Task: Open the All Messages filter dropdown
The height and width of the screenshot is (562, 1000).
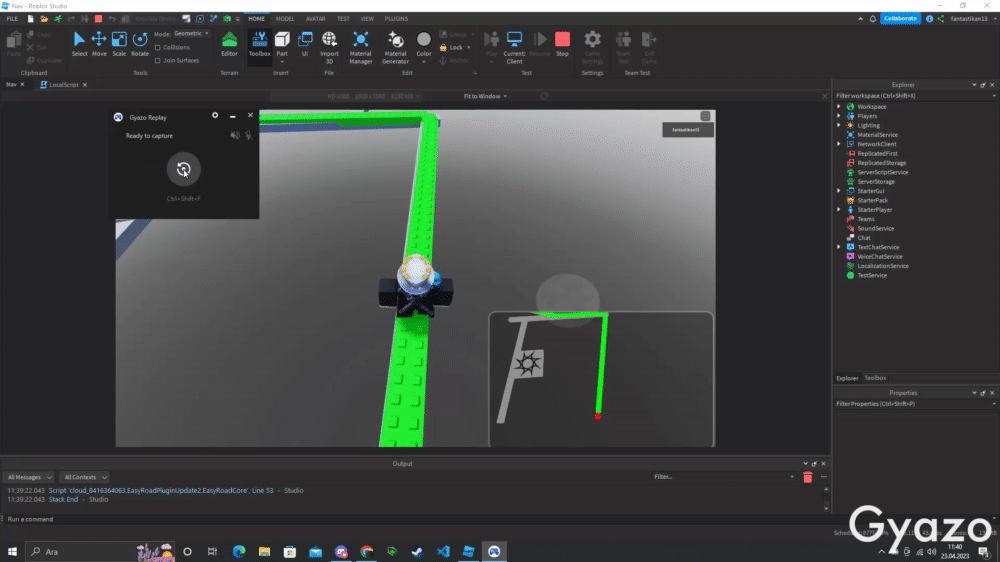Action: (29, 477)
